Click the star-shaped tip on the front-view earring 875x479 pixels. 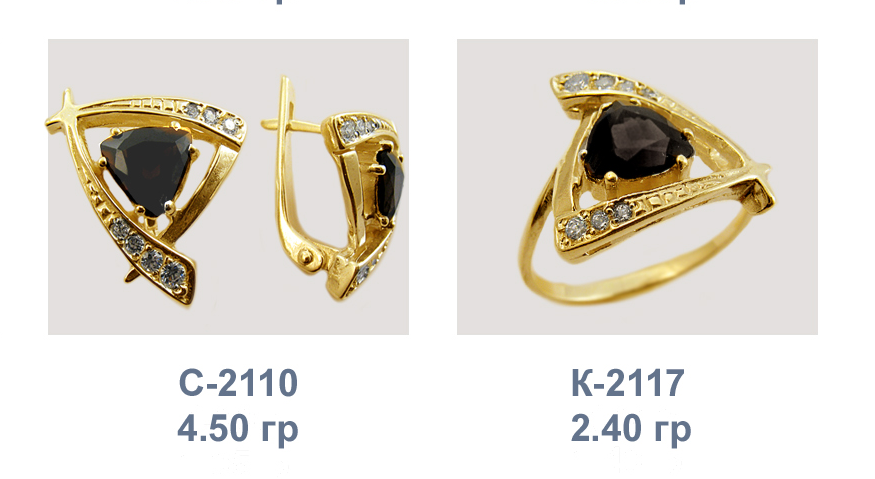[x=66, y=113]
